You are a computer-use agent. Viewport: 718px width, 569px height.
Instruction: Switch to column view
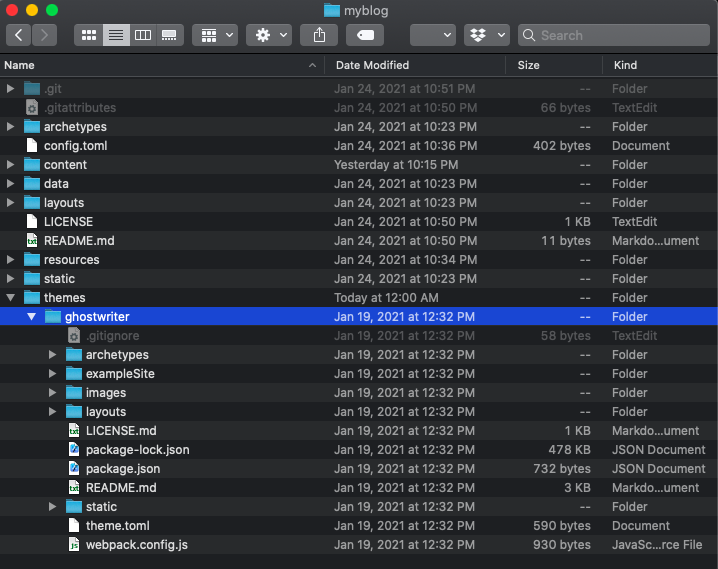click(143, 35)
